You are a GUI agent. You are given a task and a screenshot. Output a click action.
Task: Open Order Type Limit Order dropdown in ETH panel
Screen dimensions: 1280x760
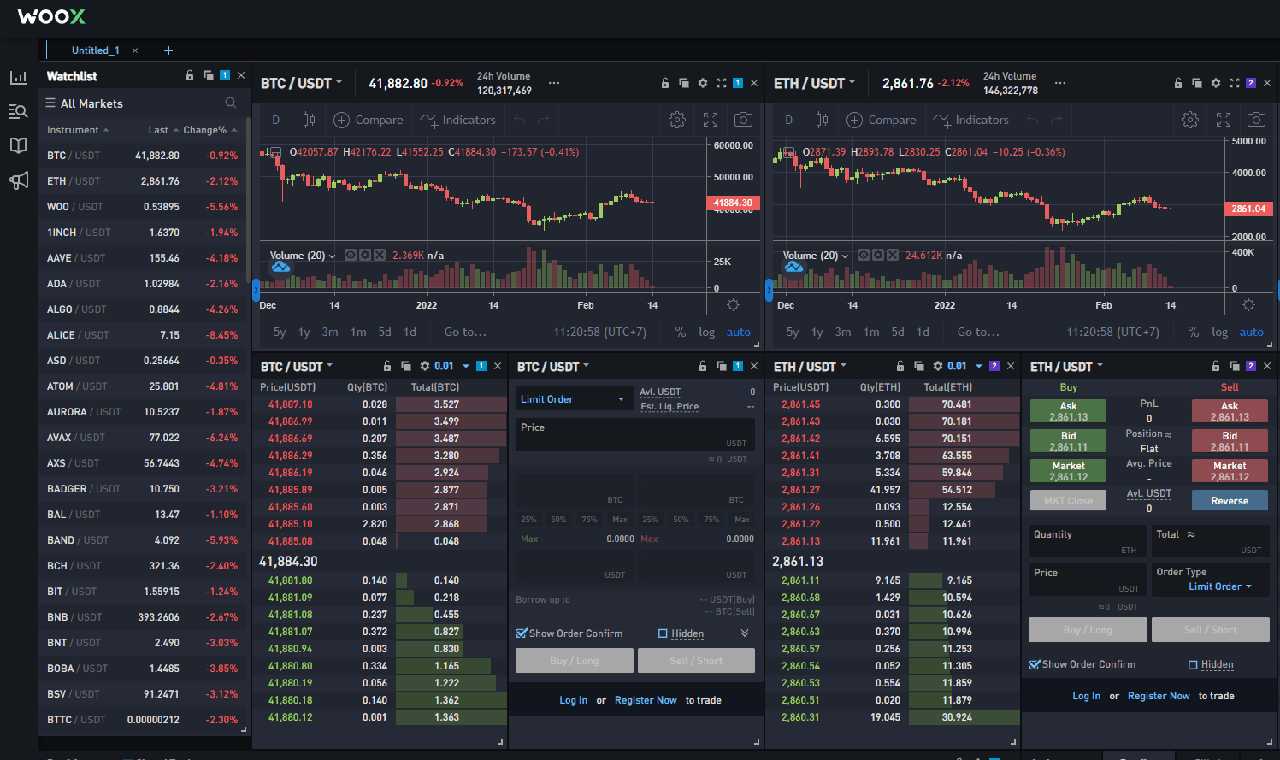(x=1220, y=586)
